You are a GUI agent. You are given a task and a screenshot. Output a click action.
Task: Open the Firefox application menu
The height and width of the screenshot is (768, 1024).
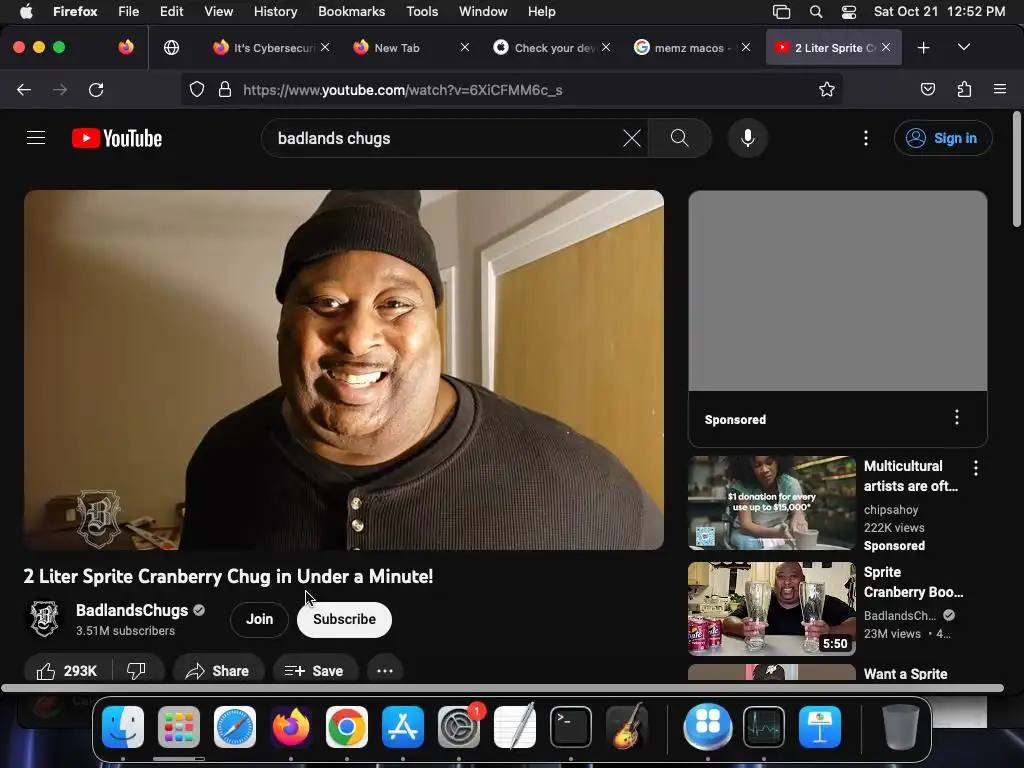1000,89
